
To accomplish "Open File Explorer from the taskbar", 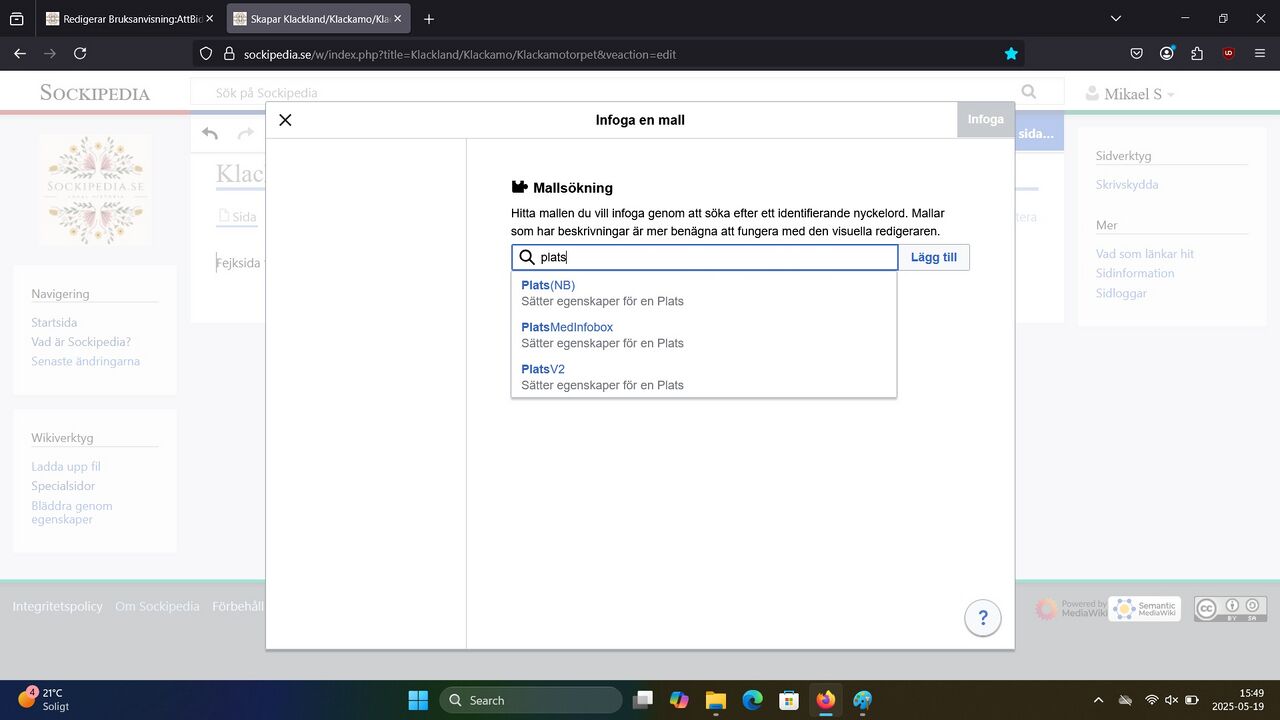I will (x=715, y=700).
